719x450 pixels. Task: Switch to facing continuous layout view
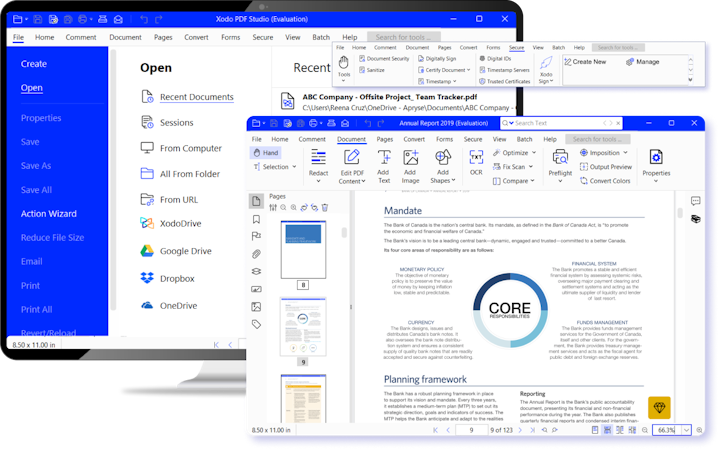click(632, 430)
